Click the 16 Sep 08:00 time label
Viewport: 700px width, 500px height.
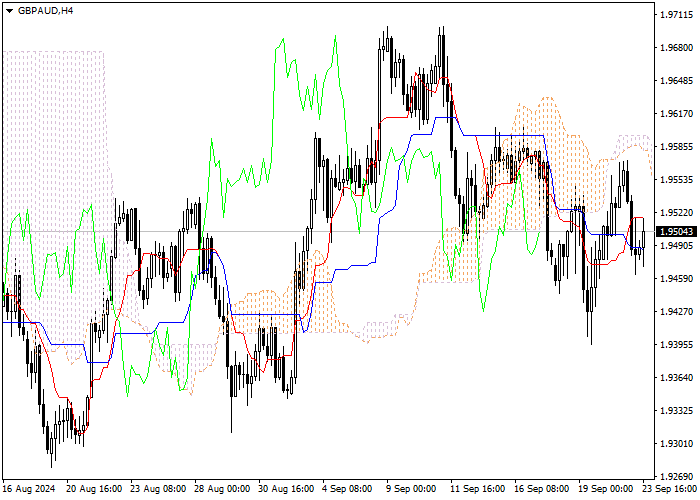point(542,489)
